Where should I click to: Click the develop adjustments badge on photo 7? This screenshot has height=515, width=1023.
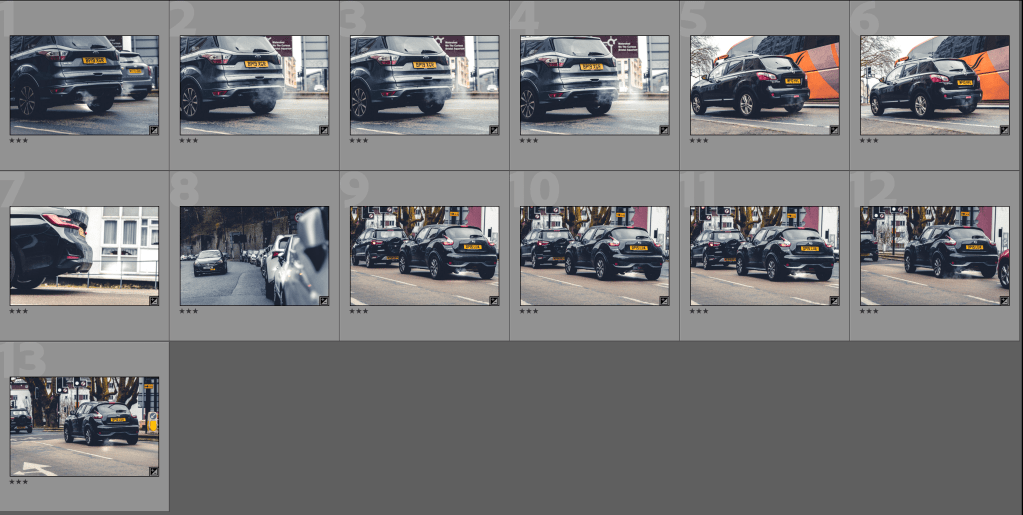[x=154, y=300]
